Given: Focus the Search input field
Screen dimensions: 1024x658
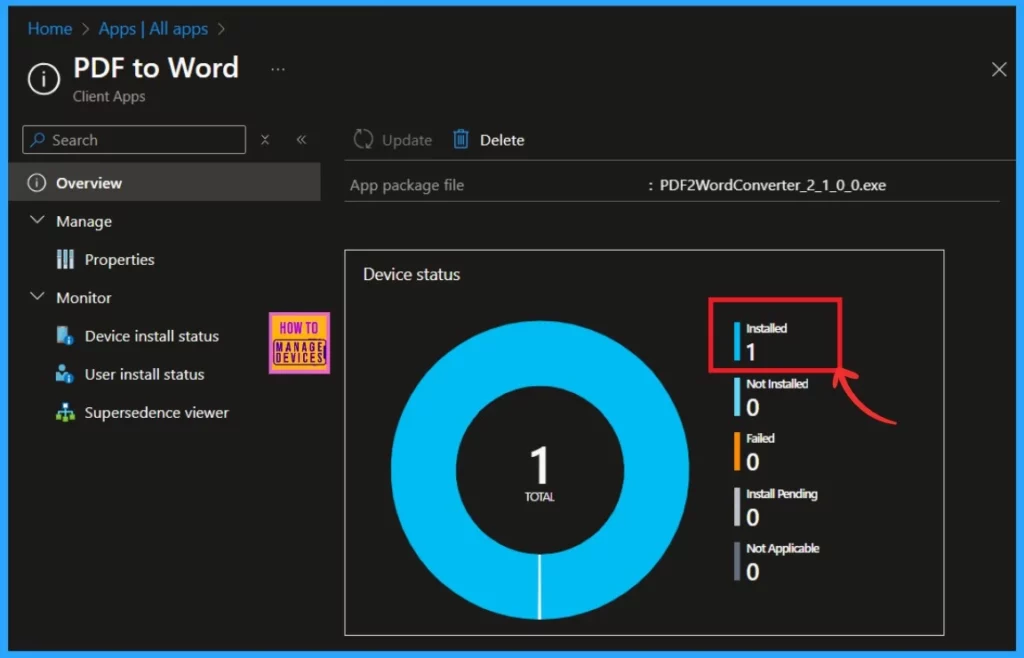Looking at the screenshot, I should coord(134,140).
